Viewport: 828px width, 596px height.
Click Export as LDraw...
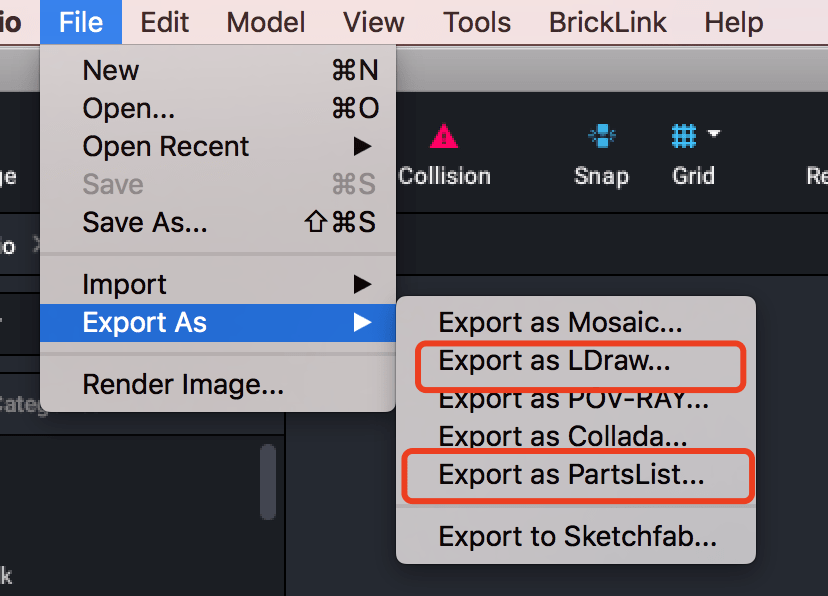(x=554, y=362)
